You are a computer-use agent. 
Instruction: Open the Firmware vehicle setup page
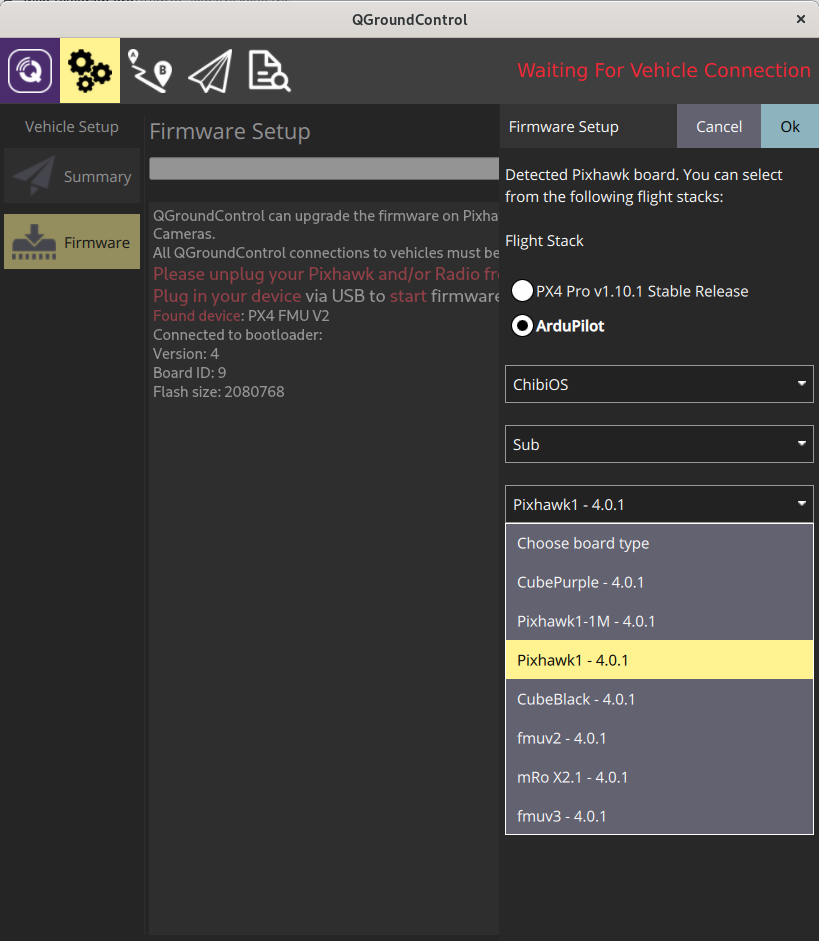[x=72, y=242]
